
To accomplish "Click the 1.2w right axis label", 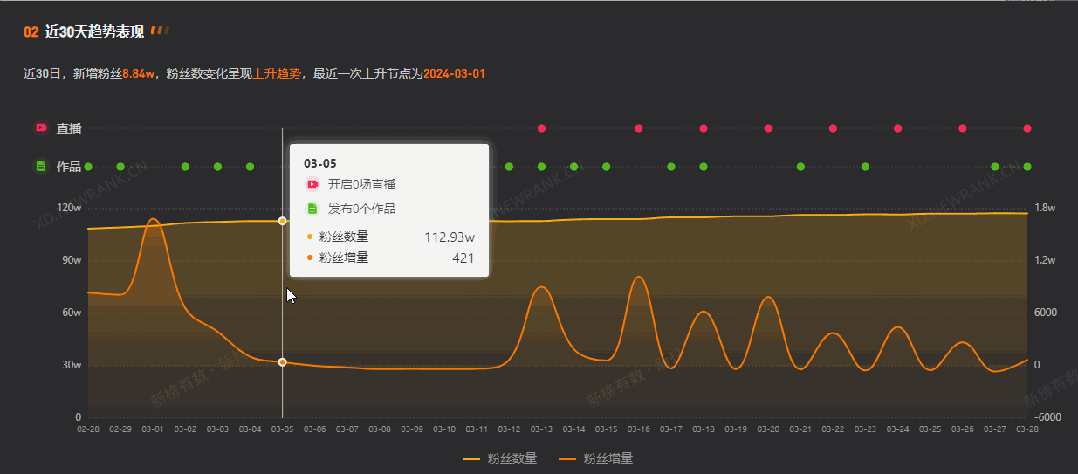I will click(x=1045, y=260).
